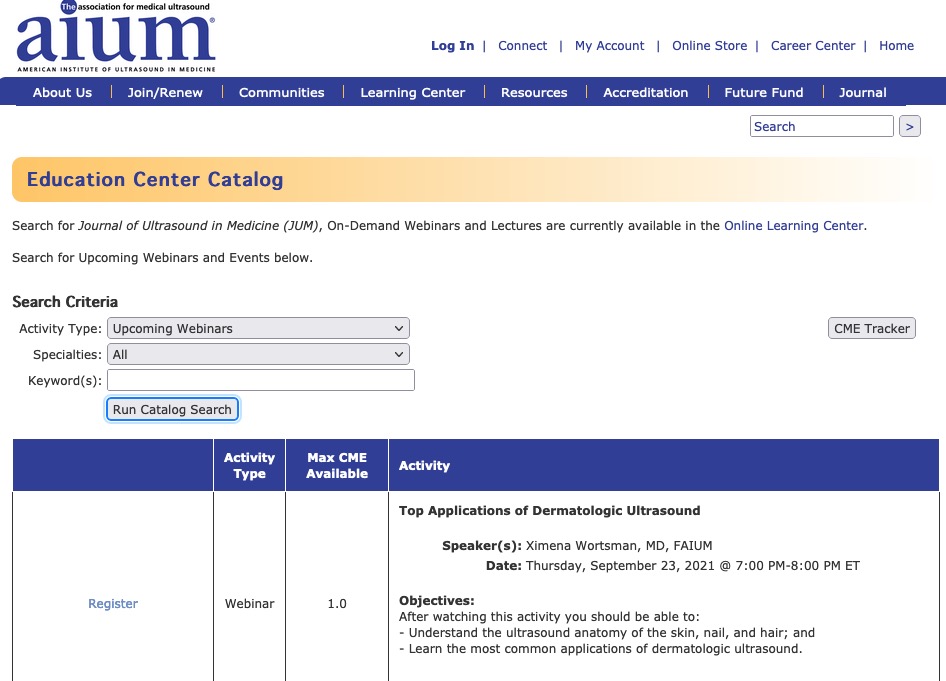Open the Learning Center menu
This screenshot has width=946, height=681.
point(413,92)
